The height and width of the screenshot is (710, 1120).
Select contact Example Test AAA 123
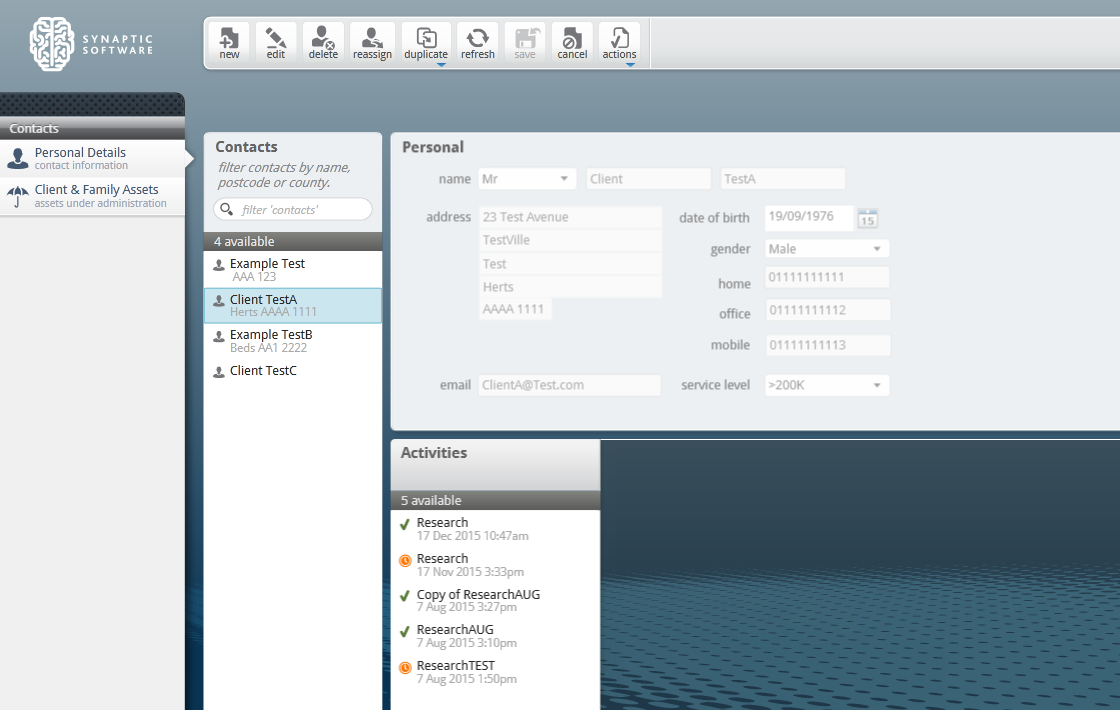pyautogui.click(x=293, y=269)
